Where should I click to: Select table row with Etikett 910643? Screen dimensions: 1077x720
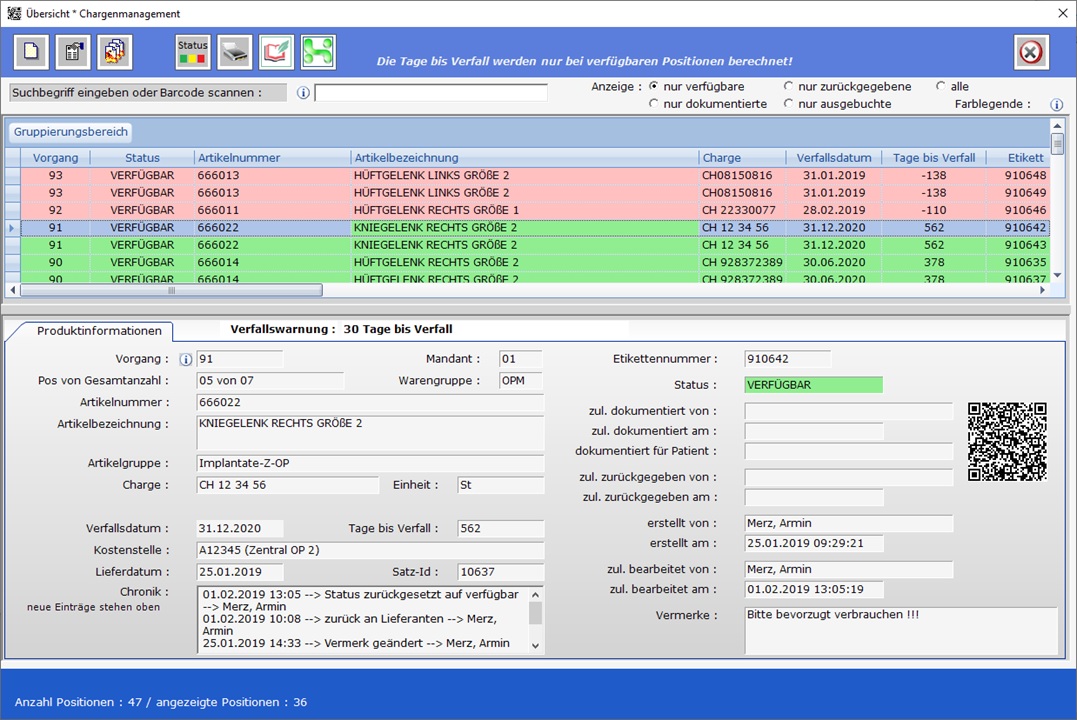click(535, 245)
